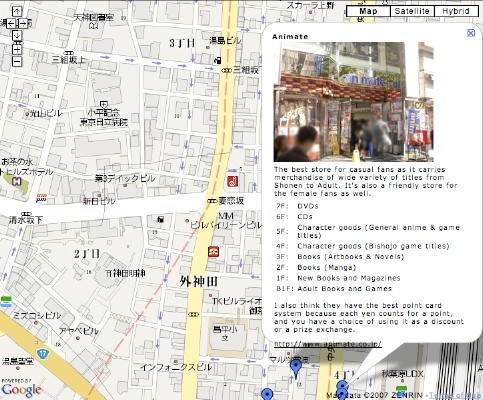Click the '6F: CDs' floor entry

294,217
